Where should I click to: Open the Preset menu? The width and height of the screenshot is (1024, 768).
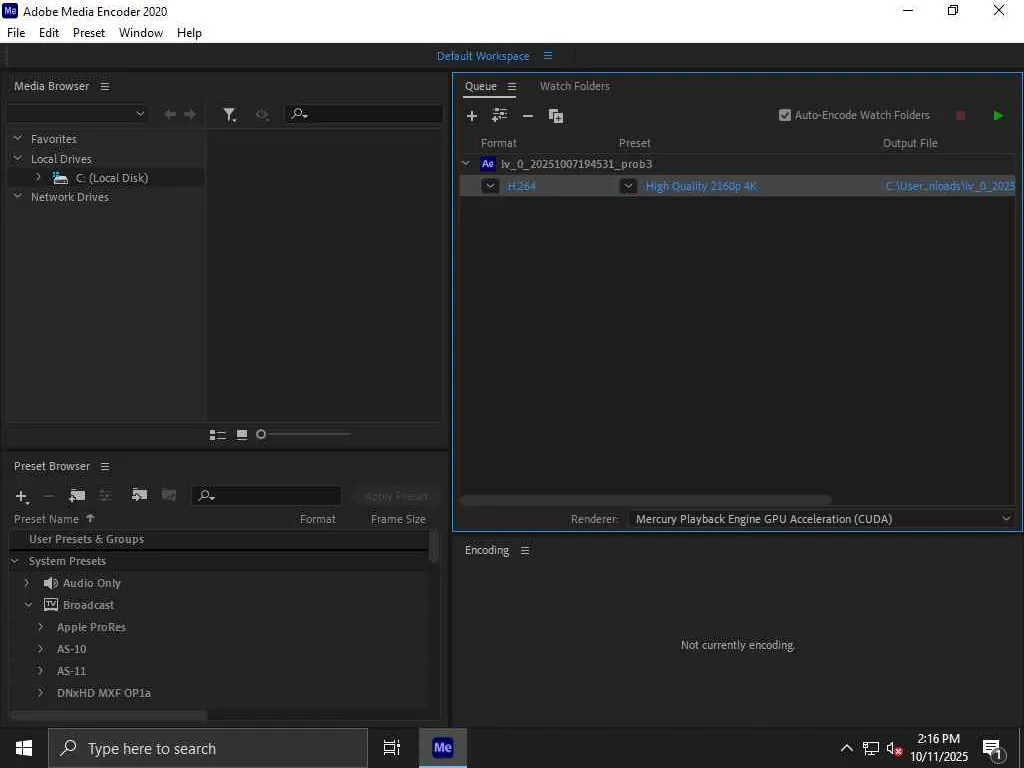tap(89, 33)
